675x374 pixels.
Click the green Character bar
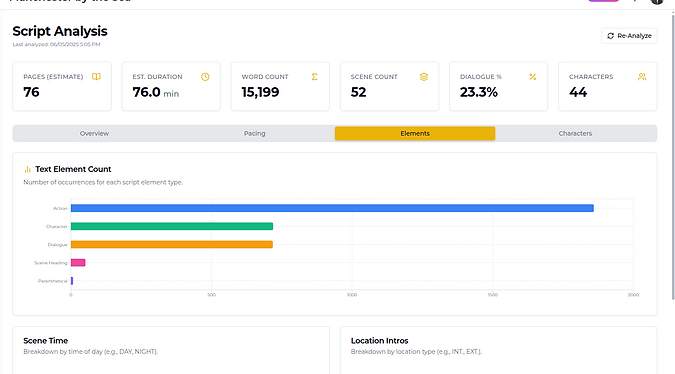172,226
